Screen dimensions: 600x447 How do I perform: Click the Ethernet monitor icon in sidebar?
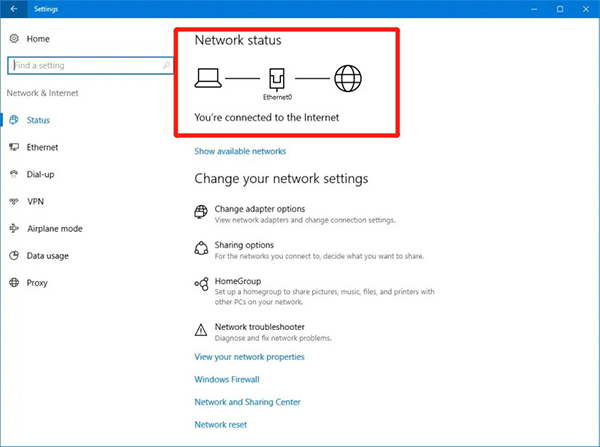point(14,147)
